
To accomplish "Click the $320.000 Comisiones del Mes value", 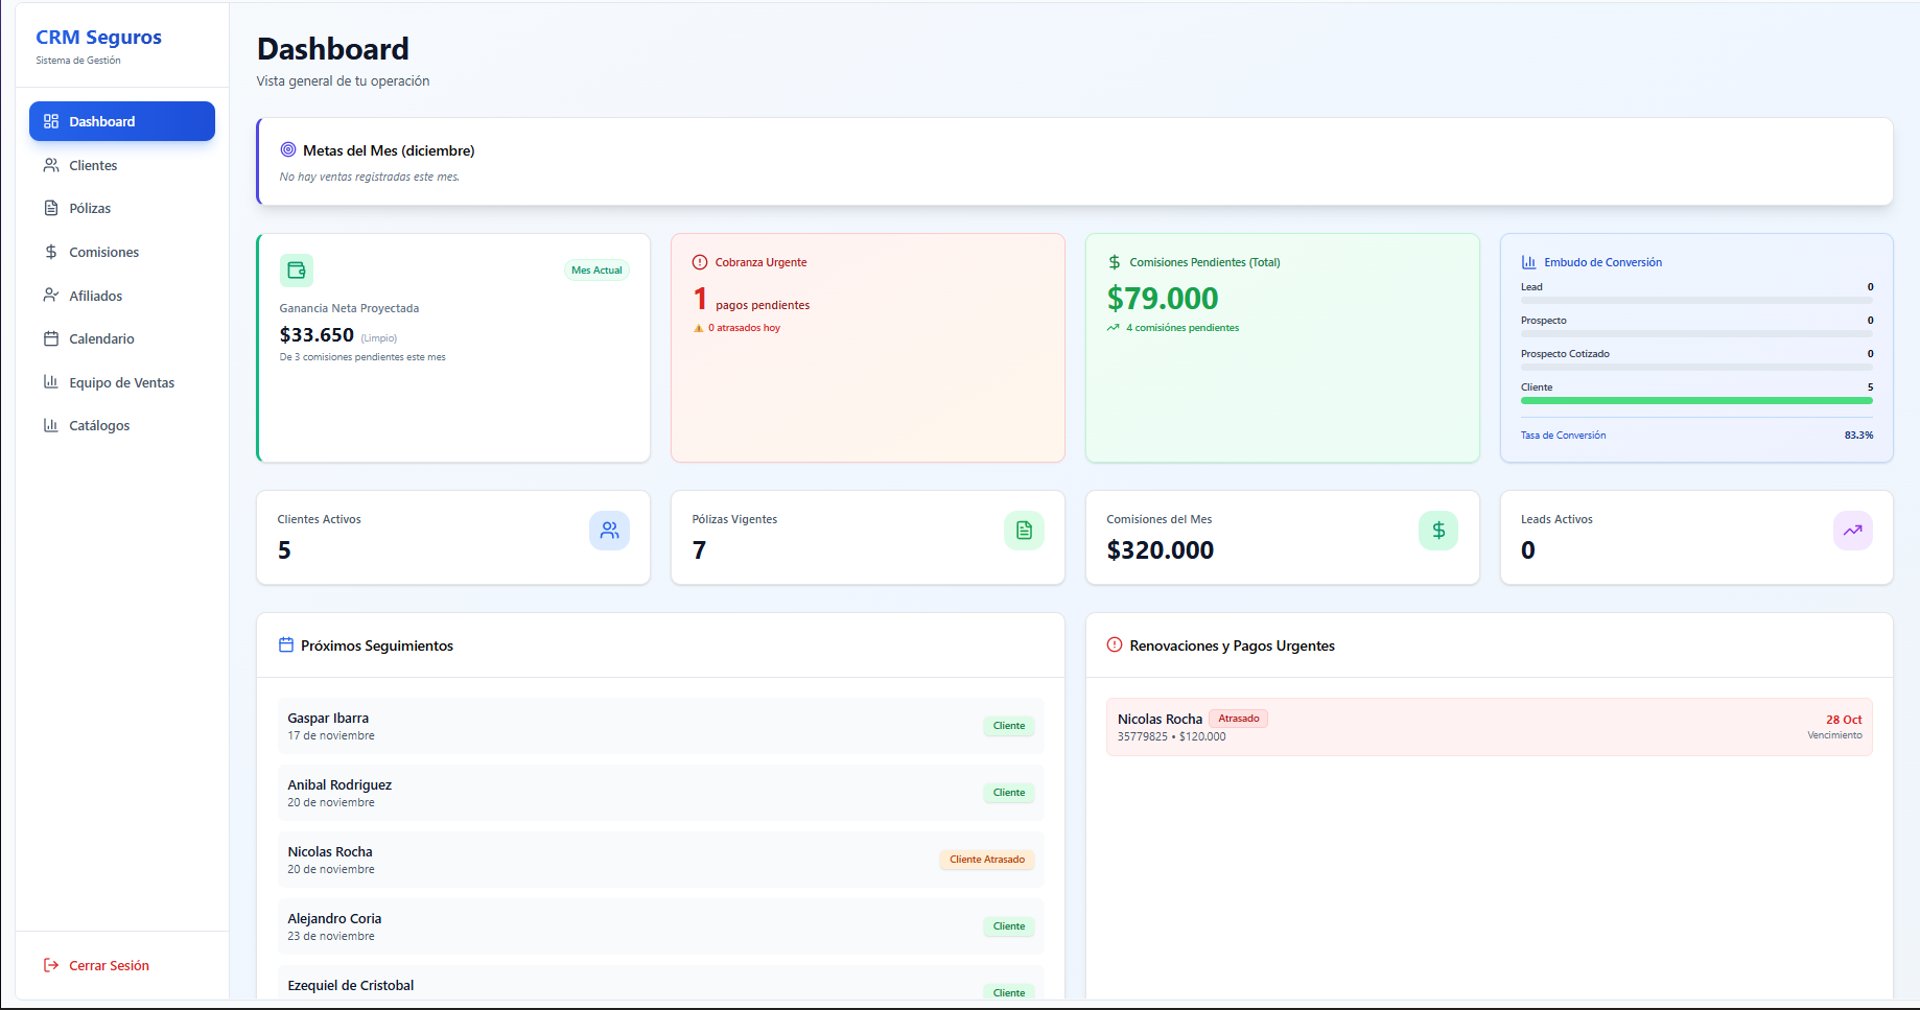I will 1160,550.
